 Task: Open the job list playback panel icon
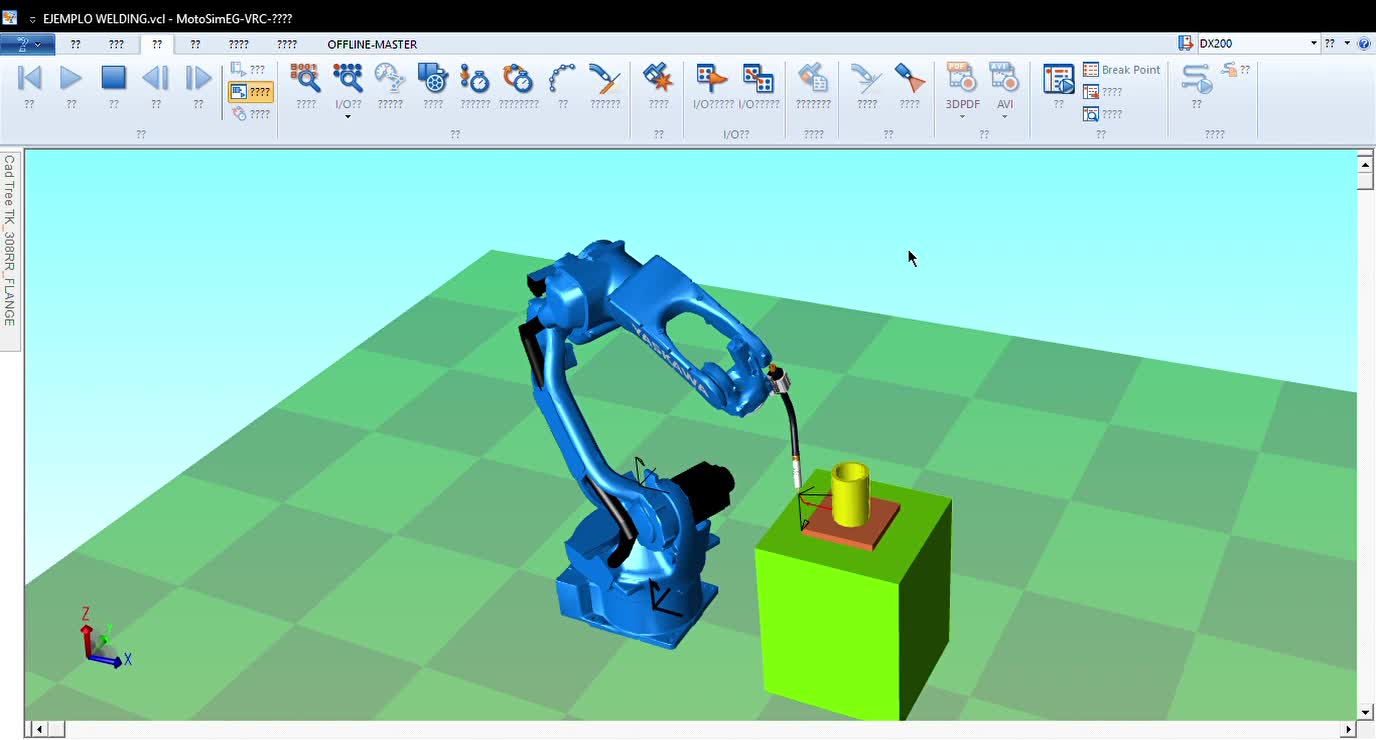coord(1058,79)
